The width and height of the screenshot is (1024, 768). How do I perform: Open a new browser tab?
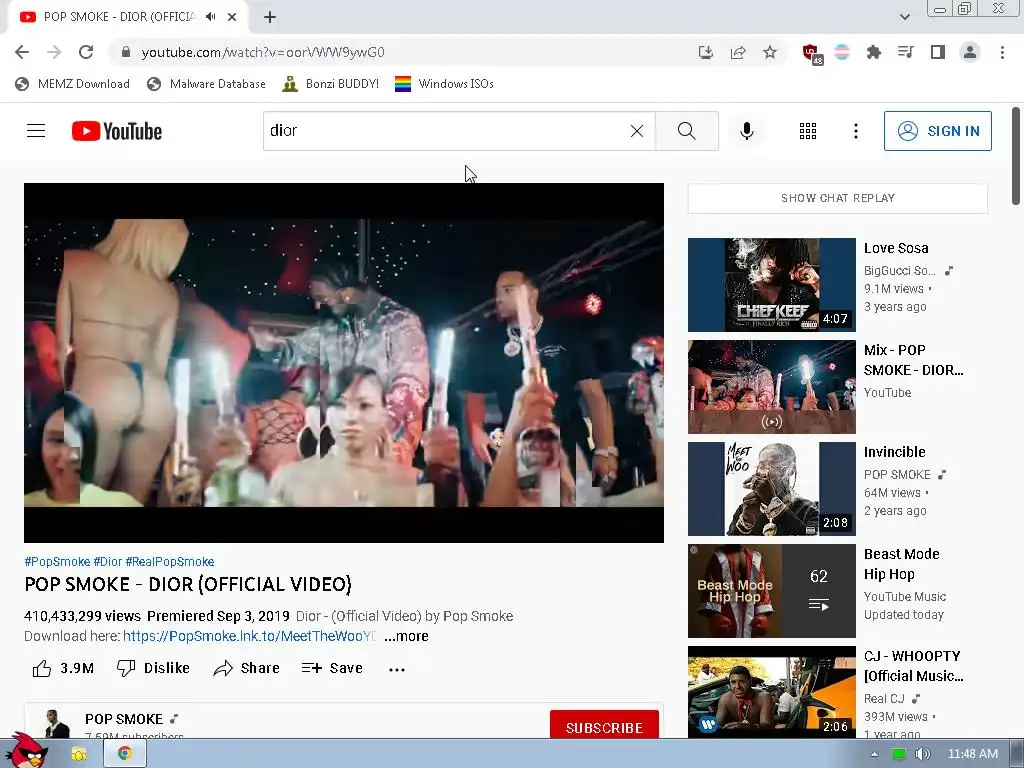pyautogui.click(x=270, y=17)
